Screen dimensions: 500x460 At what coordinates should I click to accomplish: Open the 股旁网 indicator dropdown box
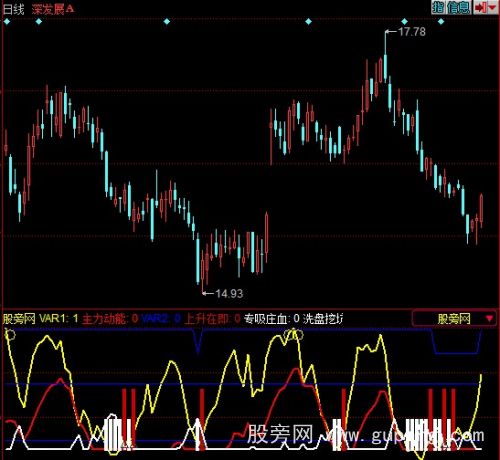(x=454, y=319)
